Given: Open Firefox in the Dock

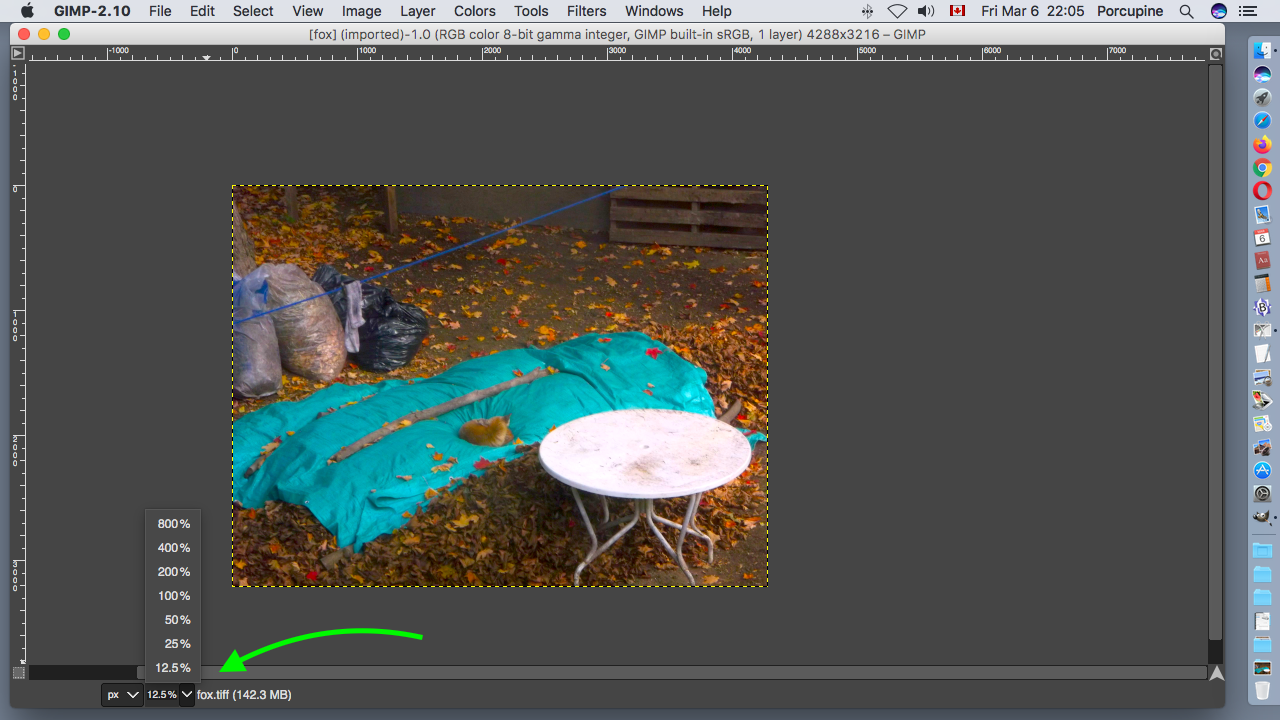Looking at the screenshot, I should pos(1262,145).
